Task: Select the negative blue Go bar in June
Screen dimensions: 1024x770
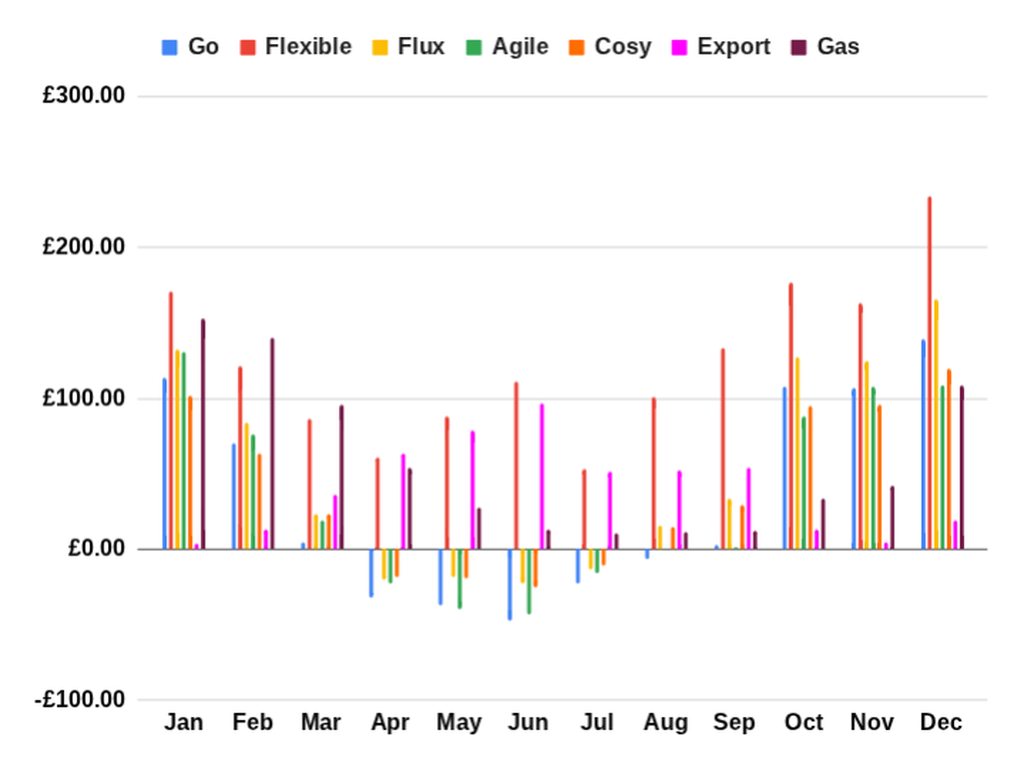Action: coord(509,585)
